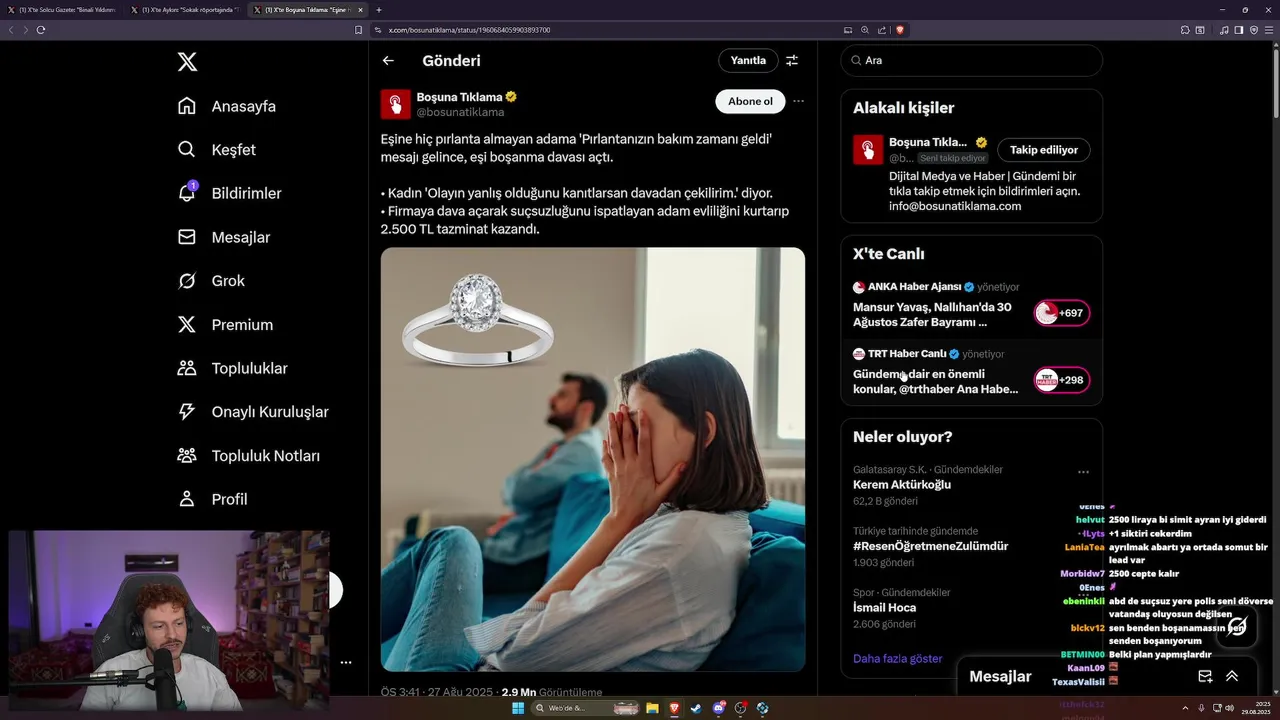Image resolution: width=1280 pixels, height=720 pixels.
Task: Open Brave VPN shield icon
Action: (x=1253, y=30)
